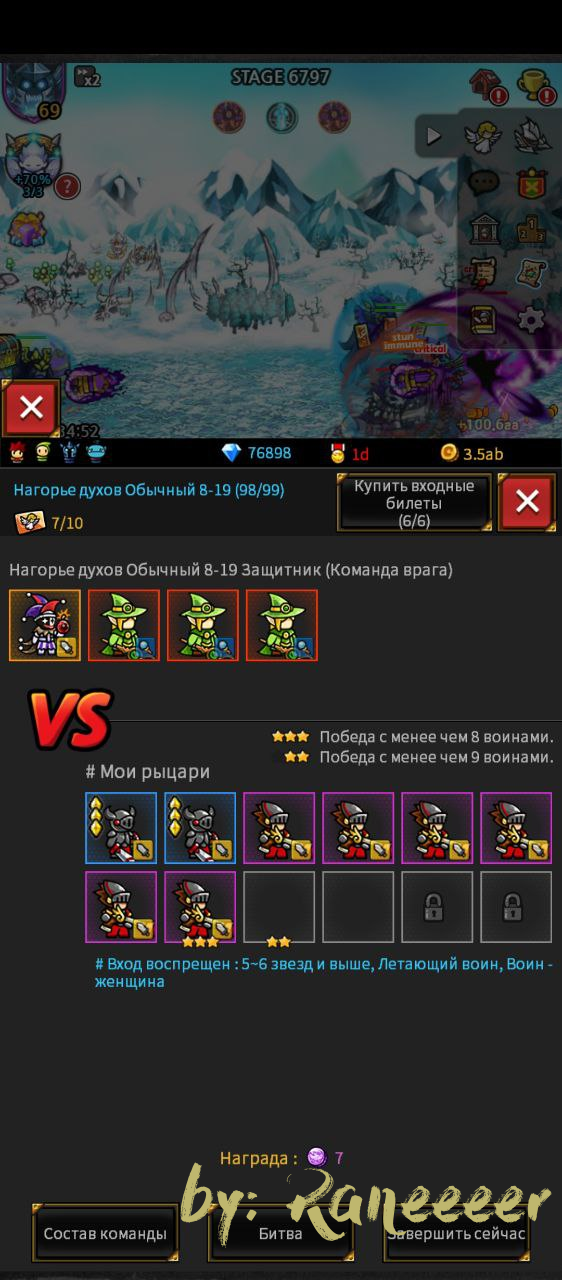This screenshot has width=562, height=1280.
Task: Close panel with red X beside tickets
Action: [527, 502]
